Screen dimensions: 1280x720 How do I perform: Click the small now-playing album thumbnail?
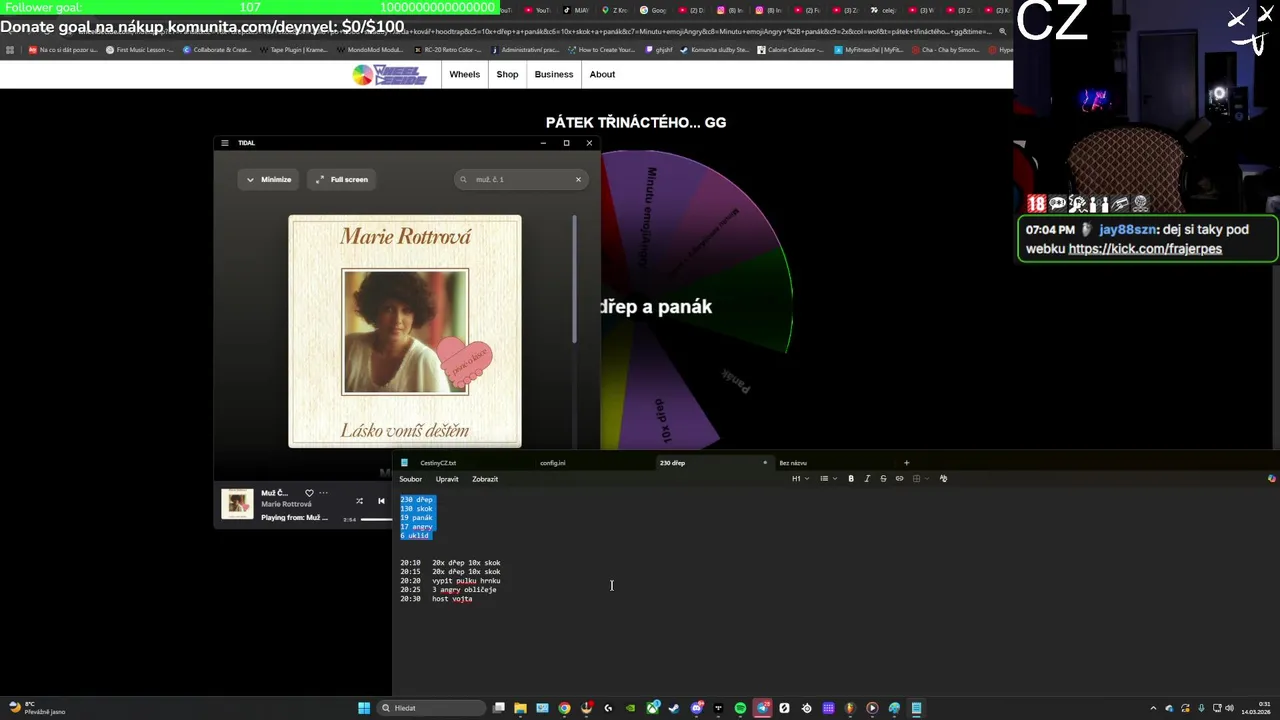tap(237, 505)
